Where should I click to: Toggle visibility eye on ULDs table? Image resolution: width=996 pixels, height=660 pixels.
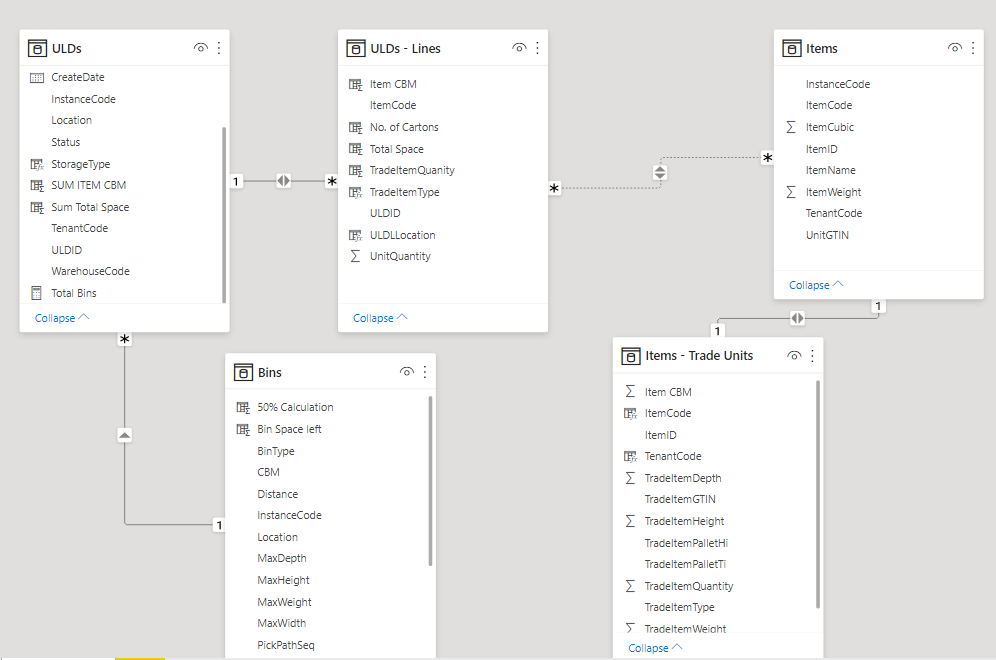tap(201, 48)
